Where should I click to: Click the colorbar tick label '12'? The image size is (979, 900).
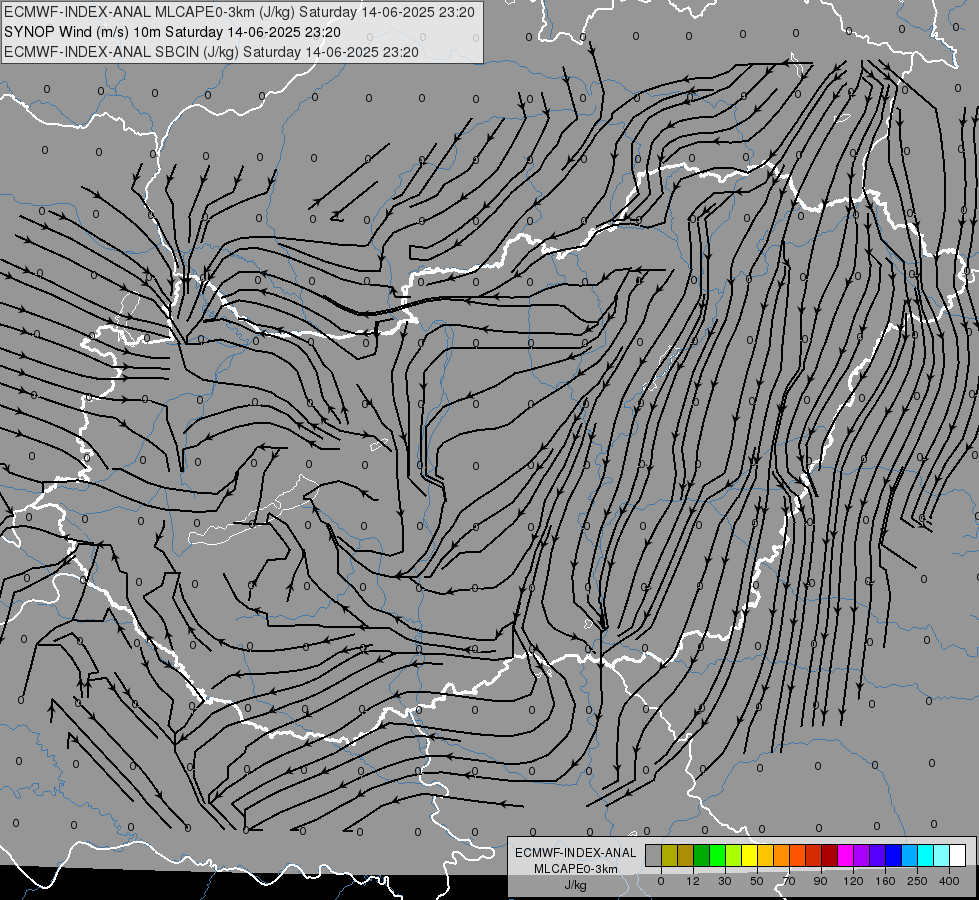[x=692, y=881]
